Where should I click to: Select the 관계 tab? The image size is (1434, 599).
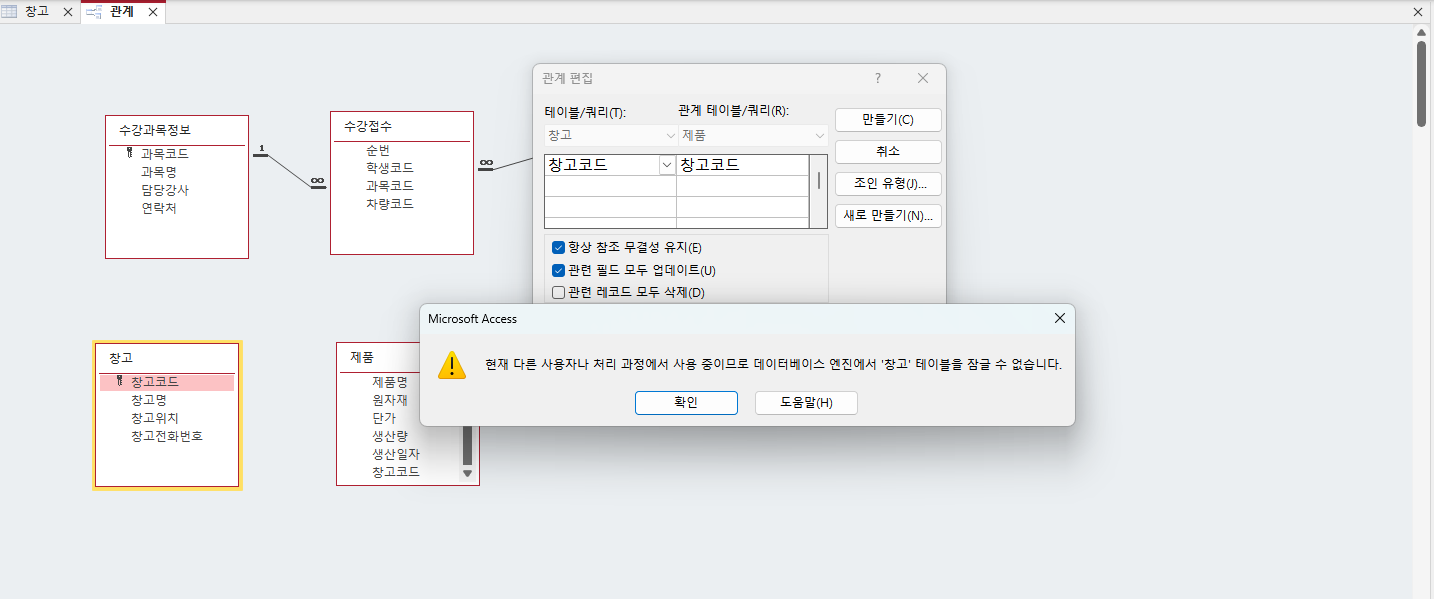point(122,12)
